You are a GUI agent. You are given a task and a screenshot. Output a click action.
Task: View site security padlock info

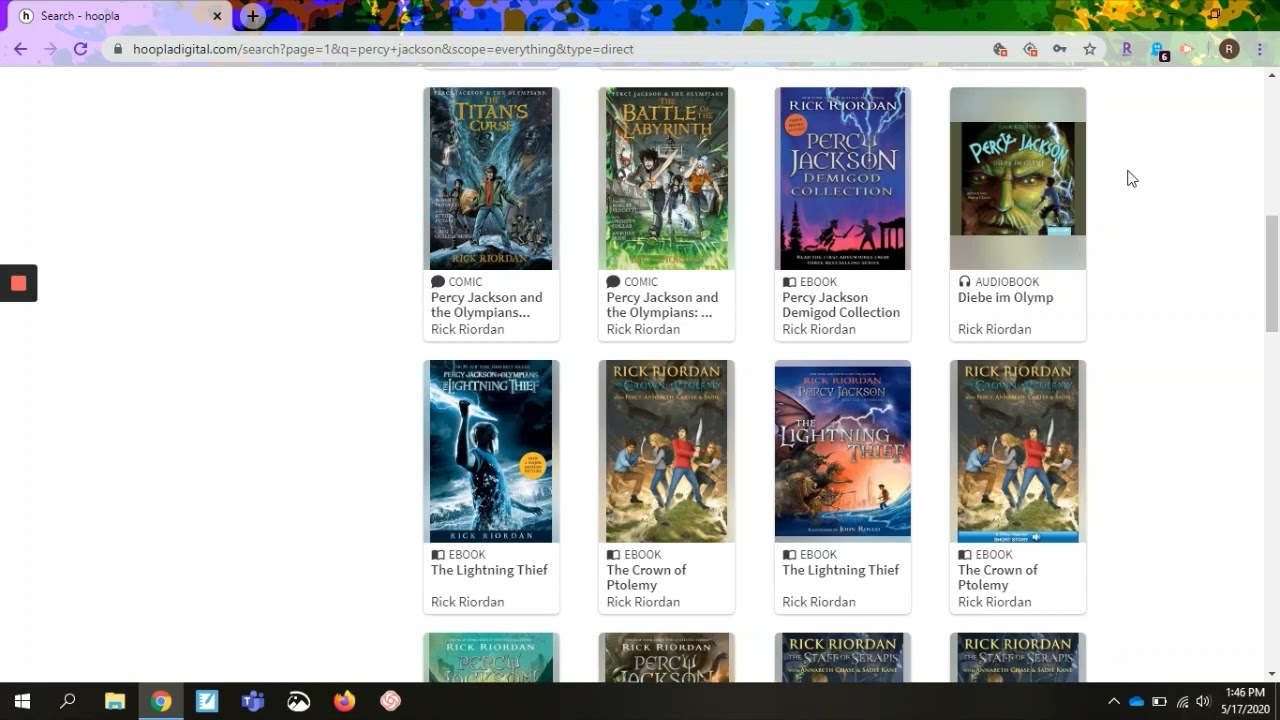pyautogui.click(x=118, y=49)
